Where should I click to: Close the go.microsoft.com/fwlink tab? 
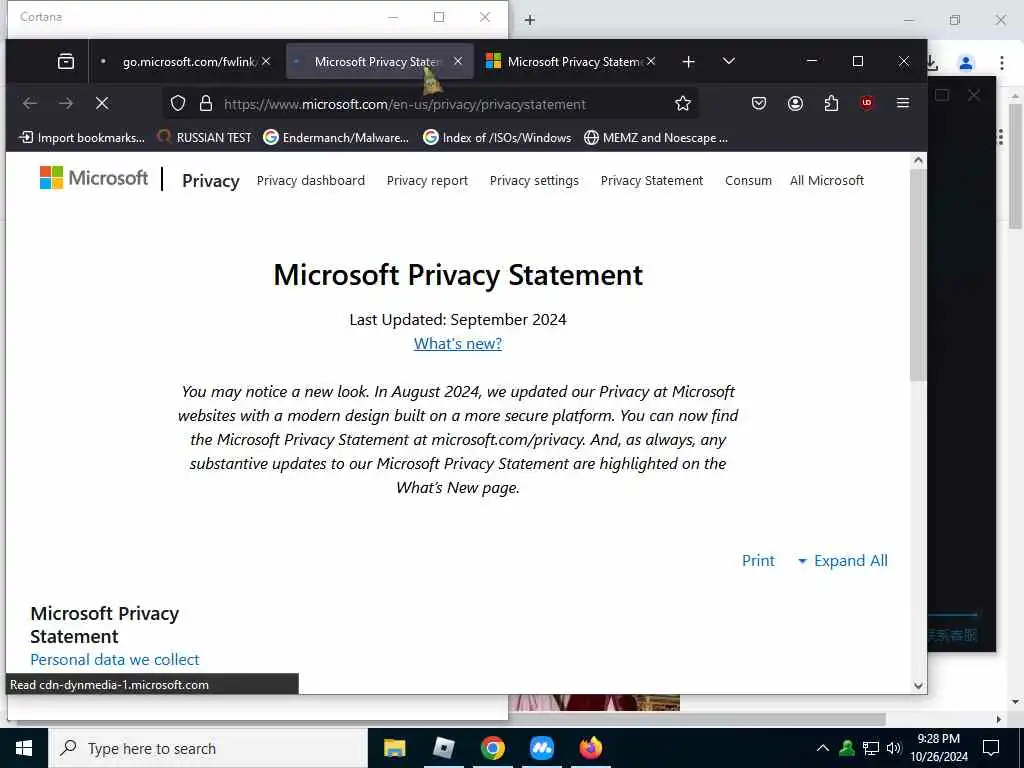click(x=266, y=61)
